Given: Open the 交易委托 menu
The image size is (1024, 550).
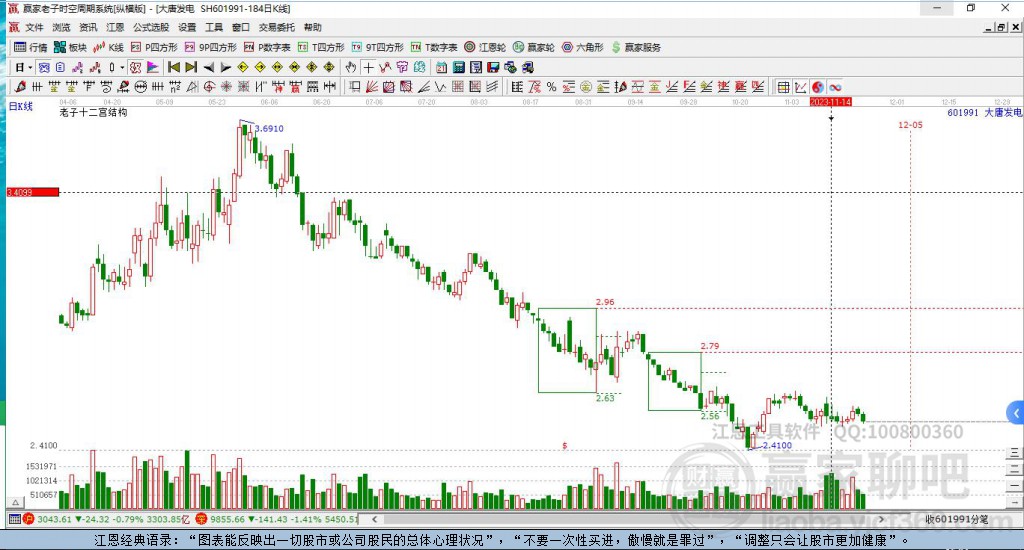Looking at the screenshot, I should click(x=276, y=27).
